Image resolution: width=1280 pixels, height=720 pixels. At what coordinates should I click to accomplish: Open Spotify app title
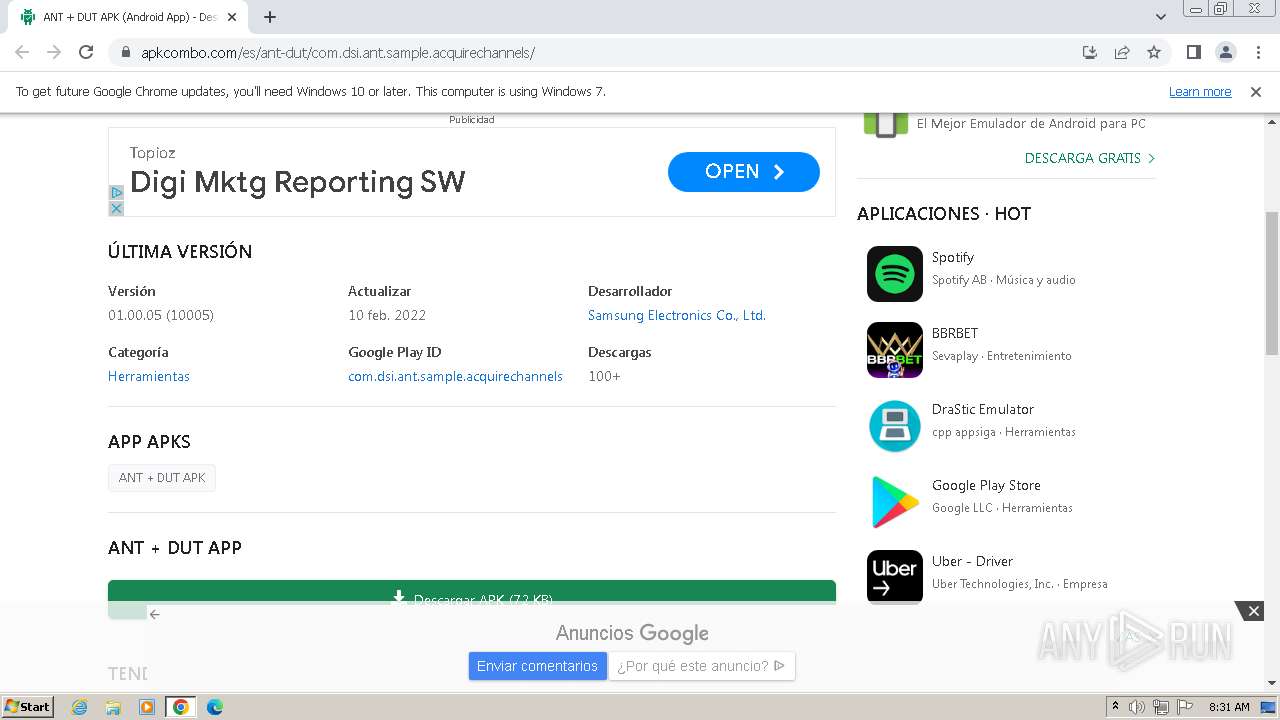[953, 257]
